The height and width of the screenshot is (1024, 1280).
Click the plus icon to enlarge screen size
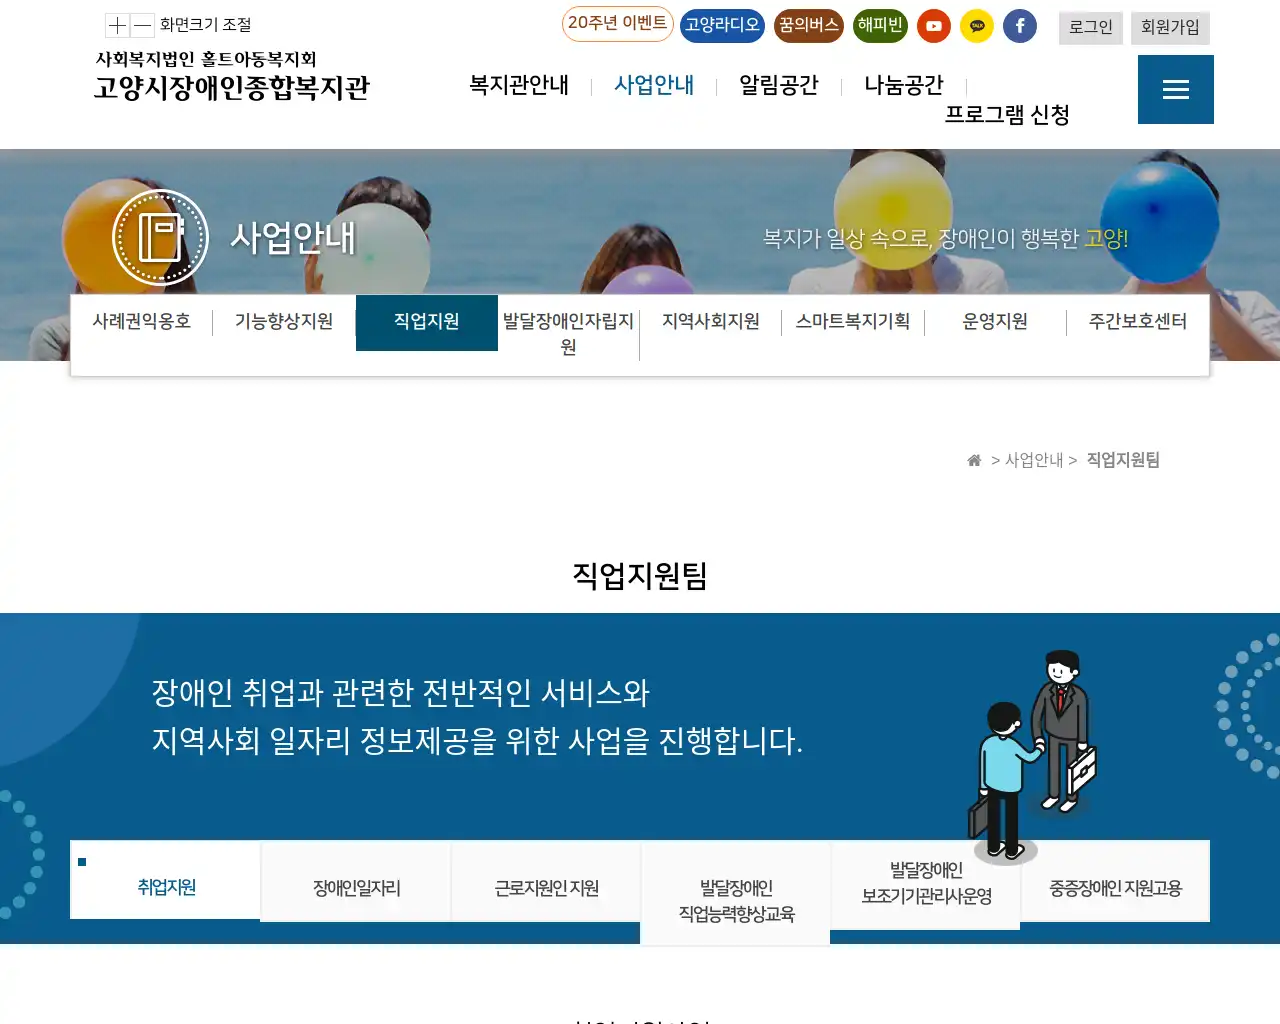pyautogui.click(x=118, y=25)
